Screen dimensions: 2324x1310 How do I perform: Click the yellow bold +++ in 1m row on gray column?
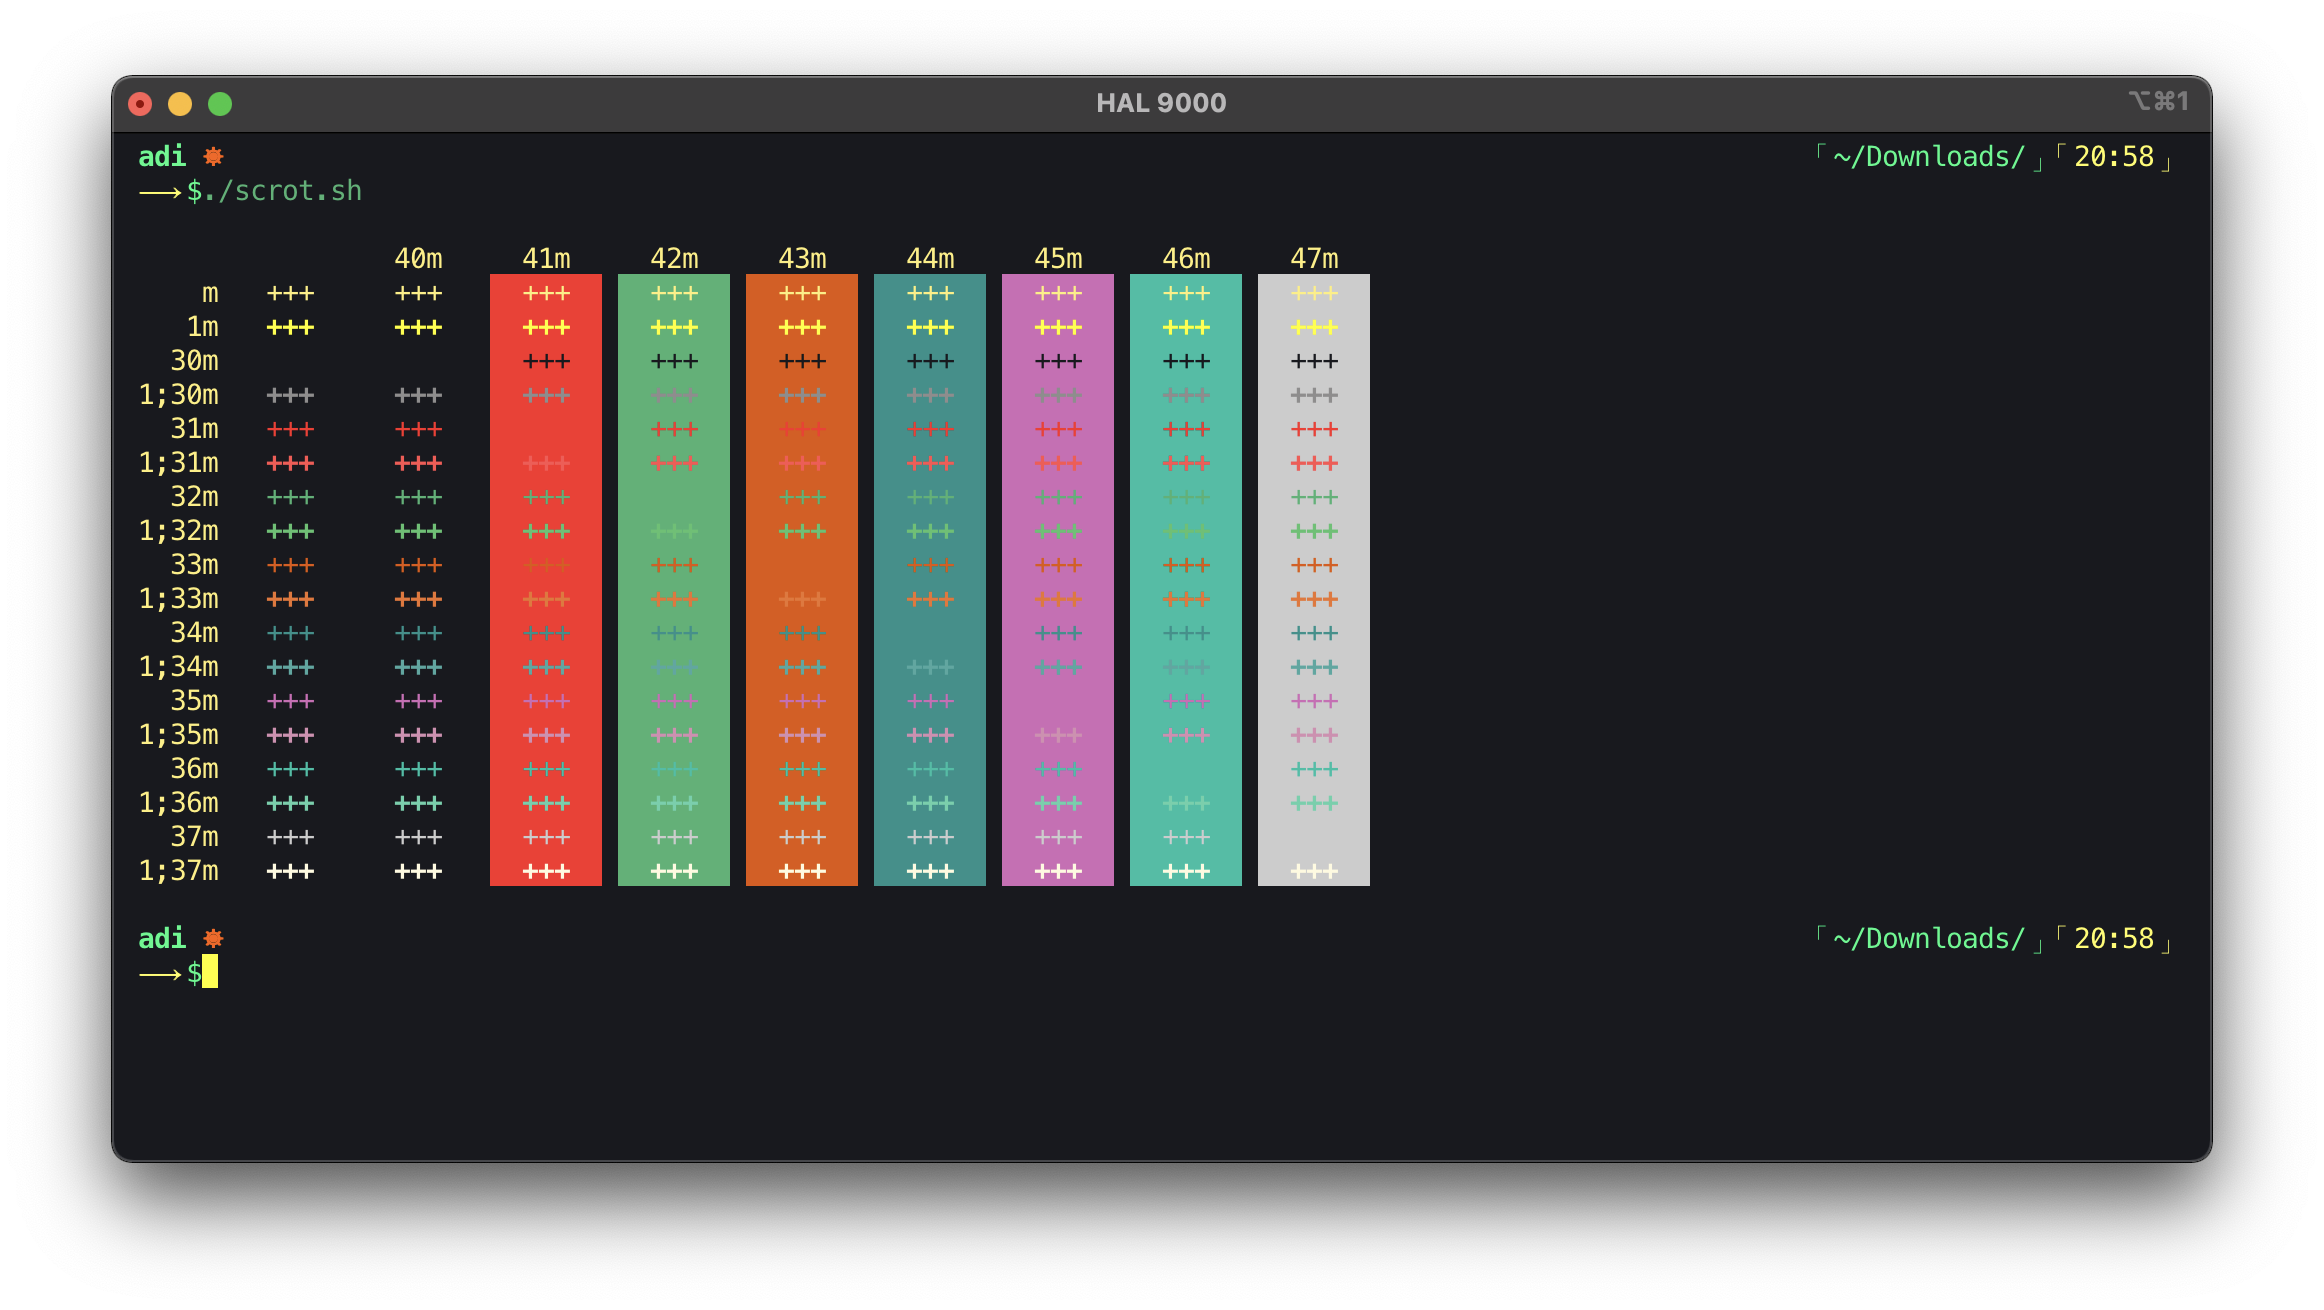click(x=1314, y=327)
